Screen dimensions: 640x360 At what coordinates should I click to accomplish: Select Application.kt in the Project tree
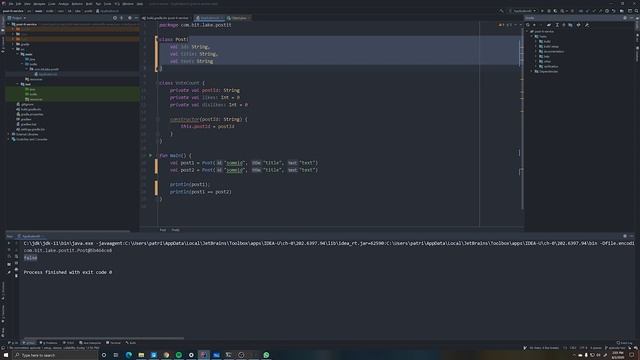click(x=46, y=74)
